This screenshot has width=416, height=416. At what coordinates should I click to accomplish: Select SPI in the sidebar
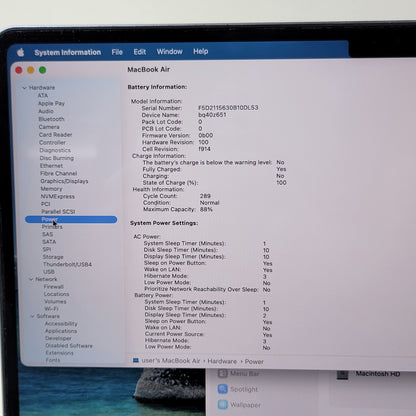(47, 249)
